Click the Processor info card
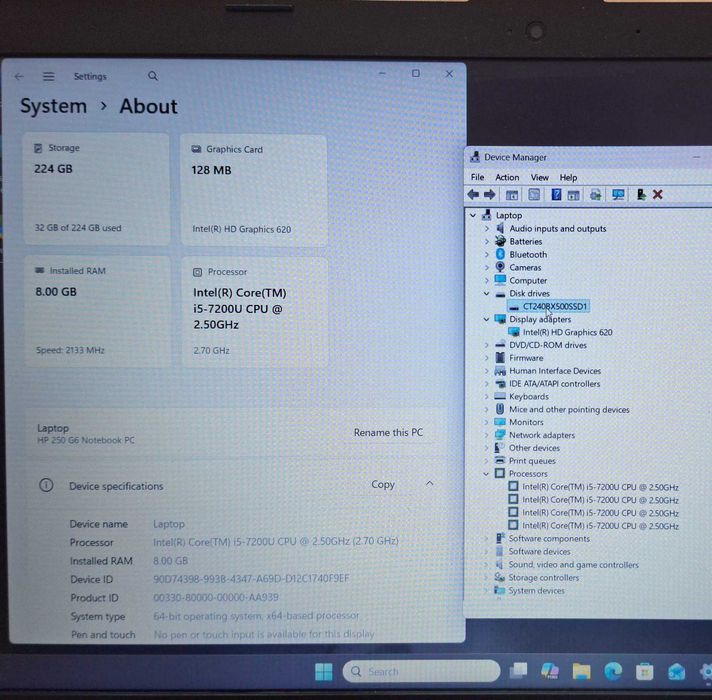The width and height of the screenshot is (712, 700). coord(254,312)
